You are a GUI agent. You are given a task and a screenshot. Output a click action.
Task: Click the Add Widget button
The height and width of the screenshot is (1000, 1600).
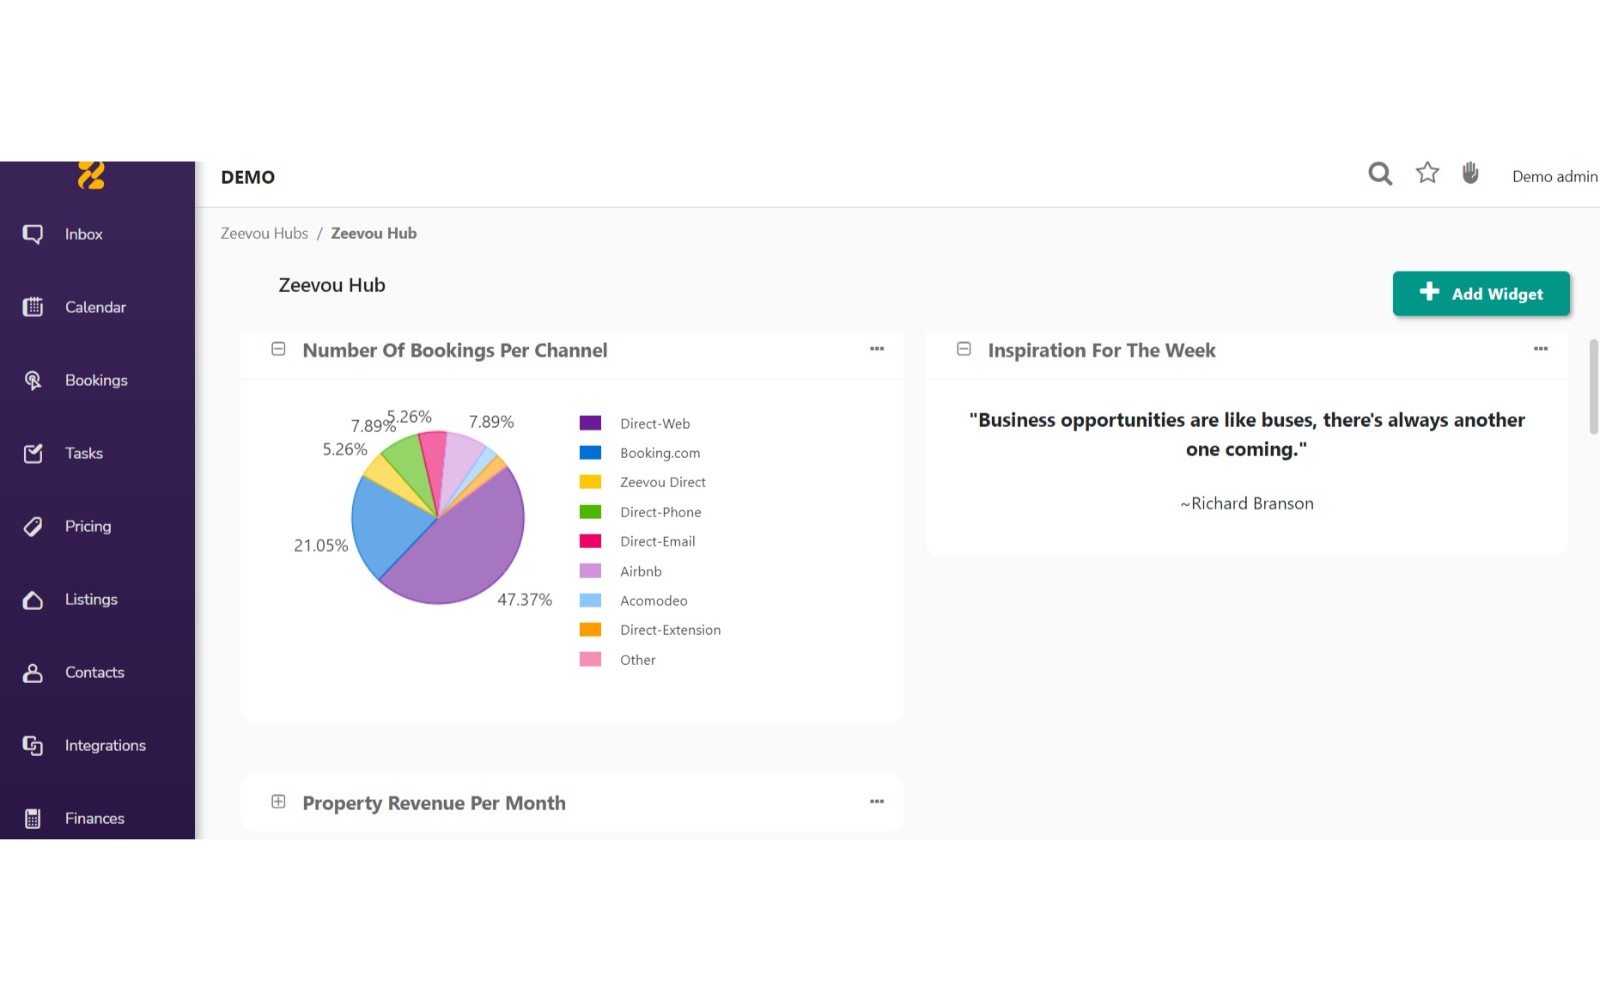pos(1481,294)
